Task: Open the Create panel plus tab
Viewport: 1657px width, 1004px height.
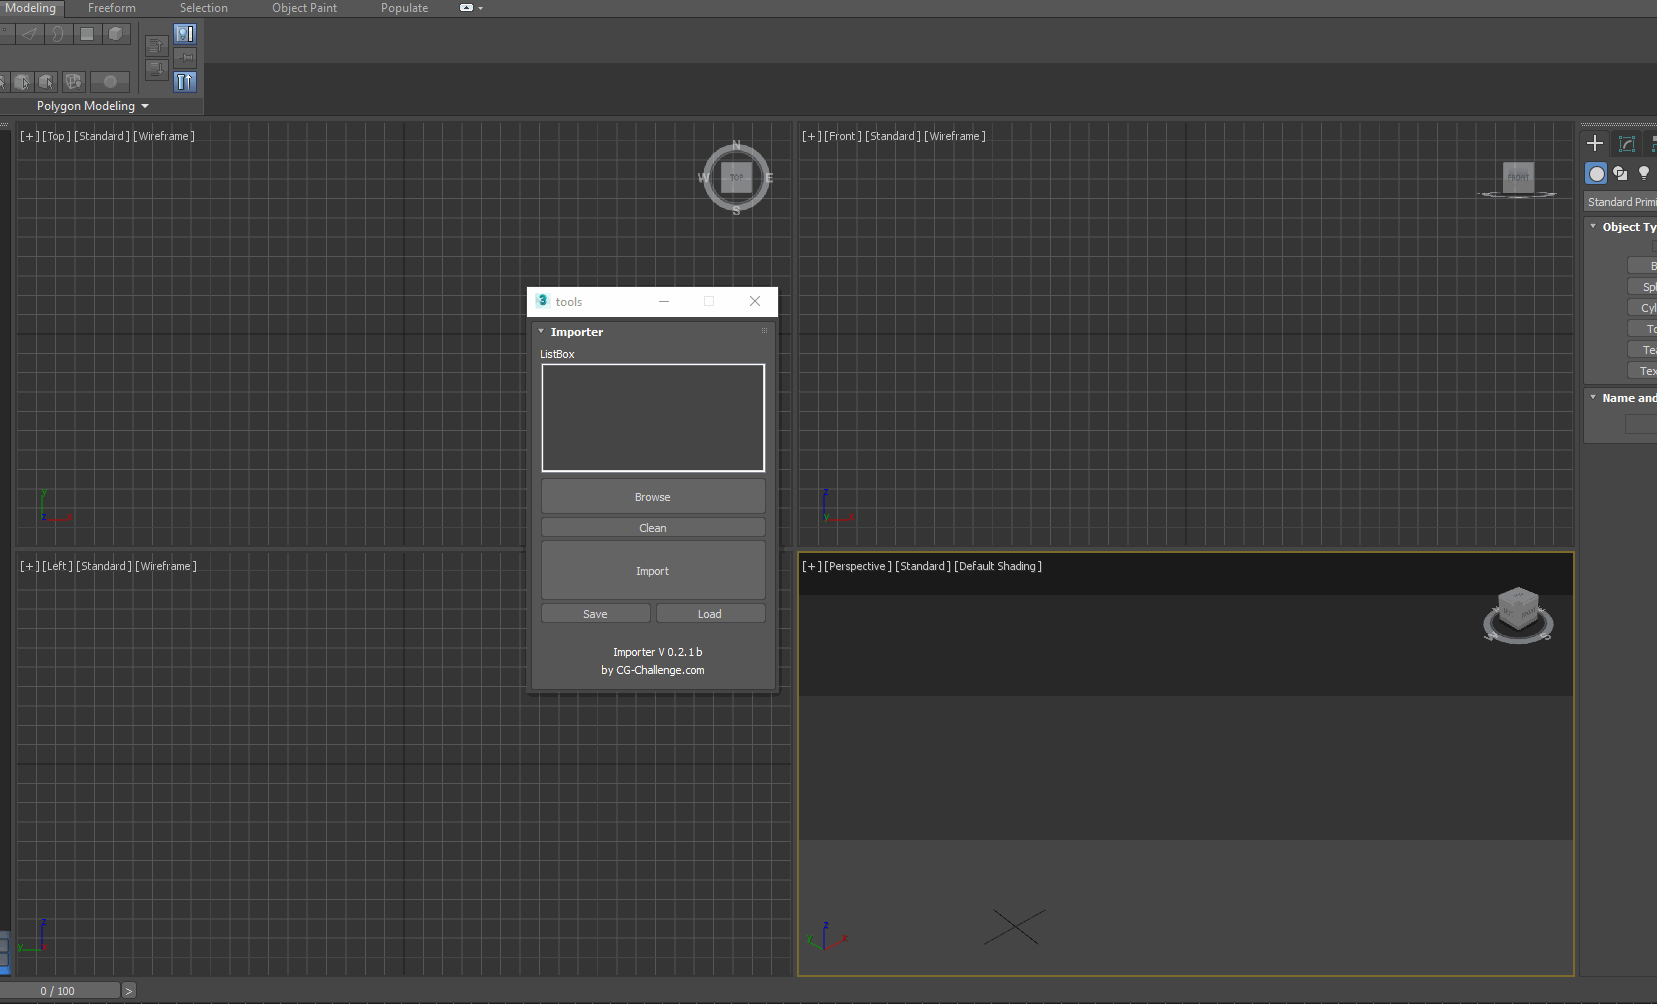Action: [1595, 144]
